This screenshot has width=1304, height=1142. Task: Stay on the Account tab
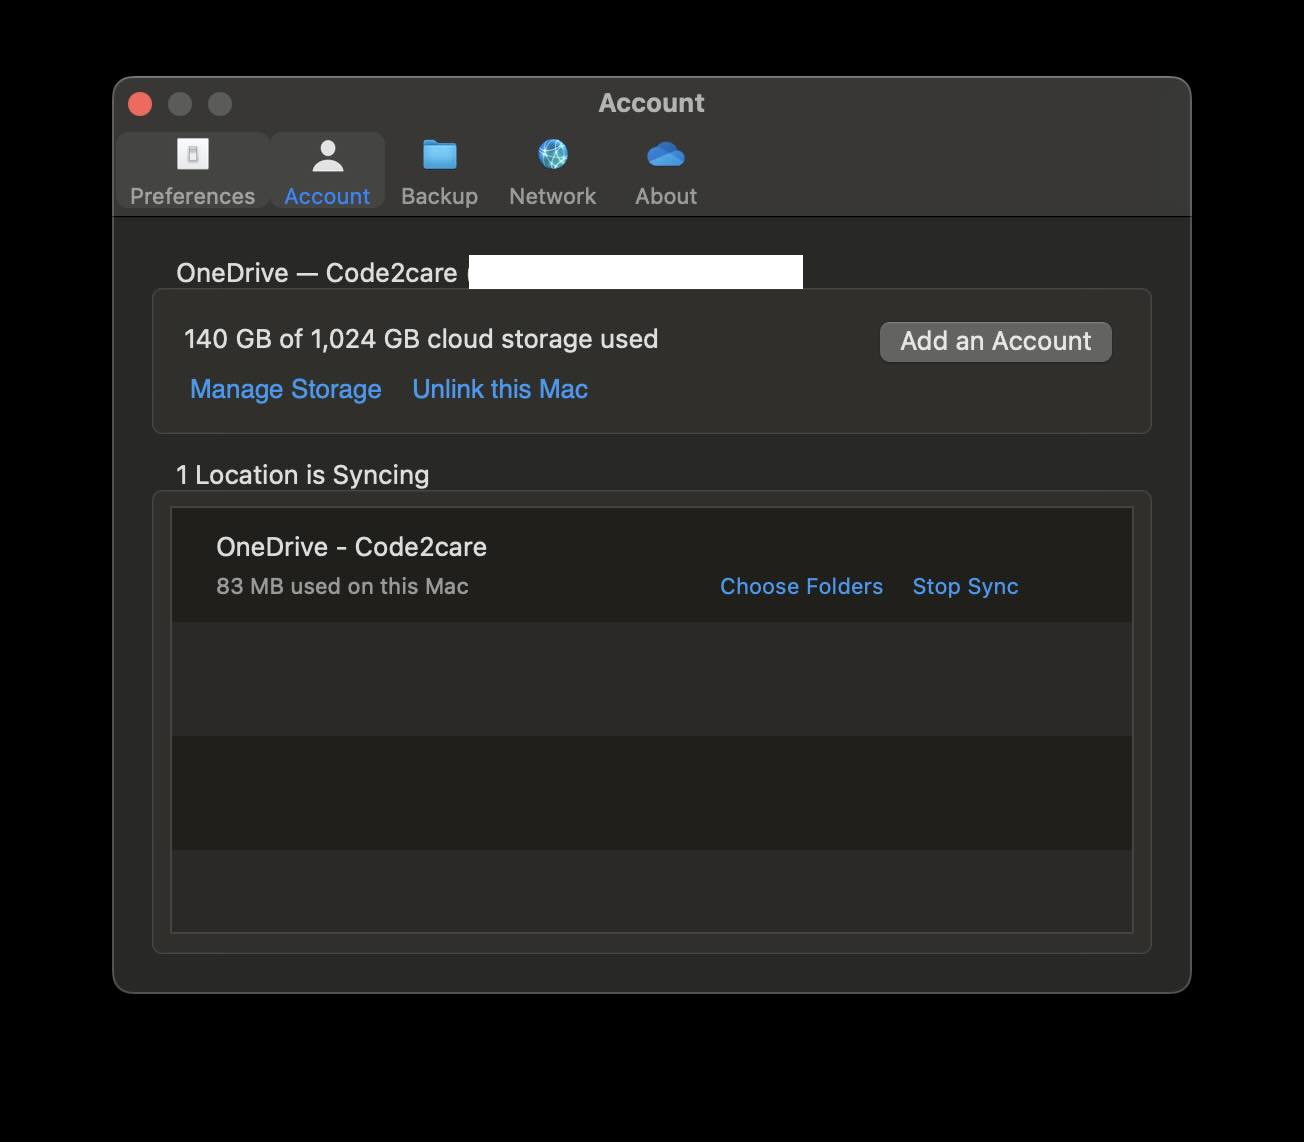(x=327, y=196)
